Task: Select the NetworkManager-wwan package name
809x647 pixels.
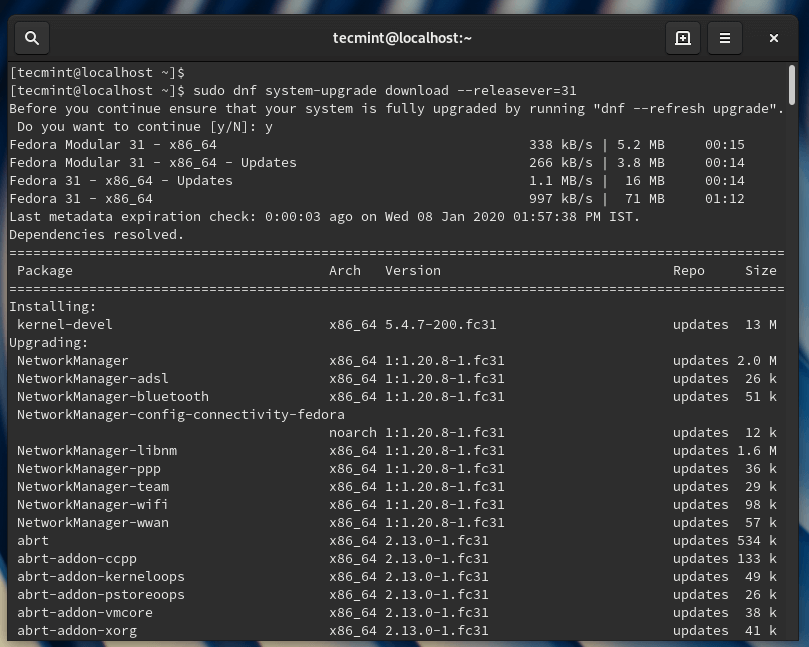Action: coord(93,523)
